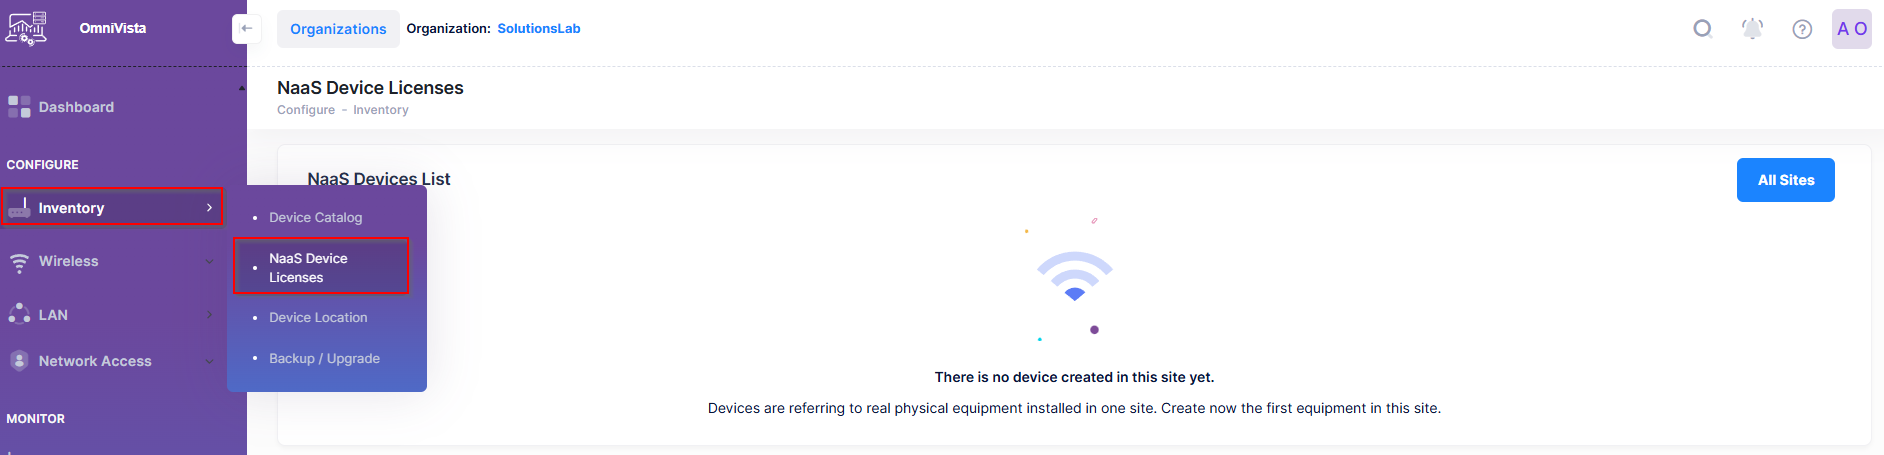
Task: Select NaaS Device Licenses submenu item
Action: coord(308,268)
